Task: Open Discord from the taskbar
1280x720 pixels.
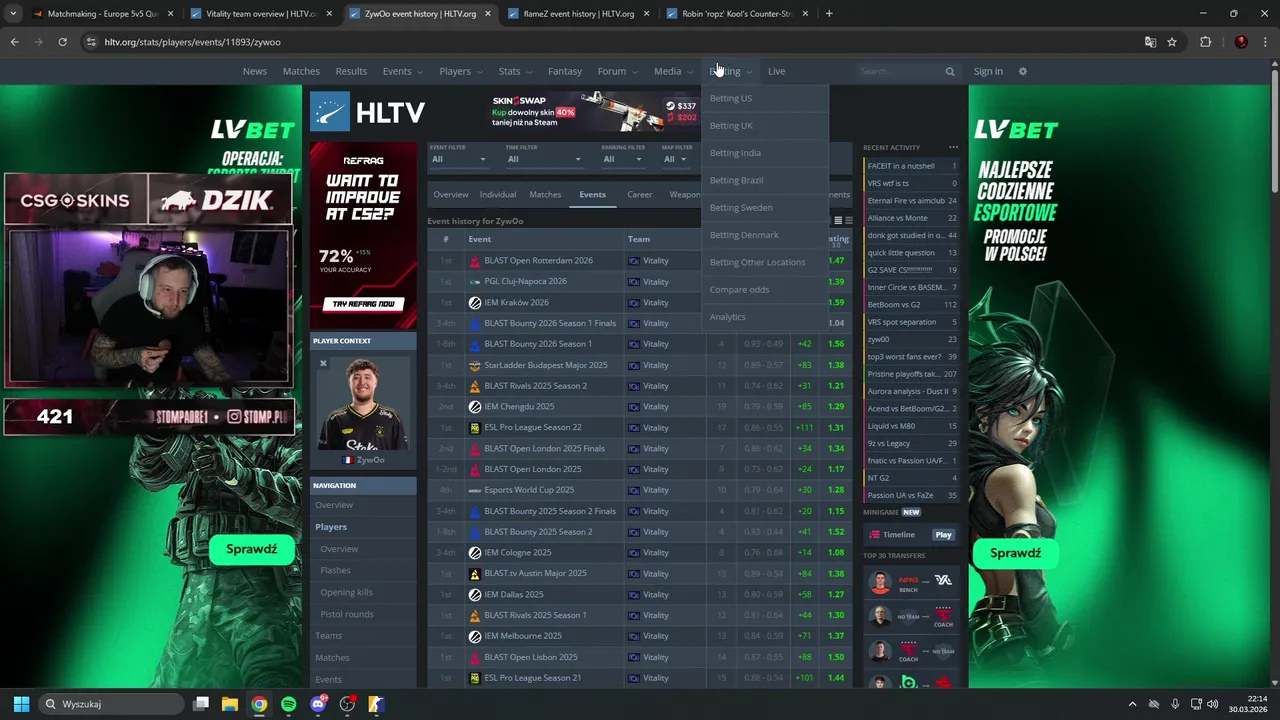Action: (318, 704)
